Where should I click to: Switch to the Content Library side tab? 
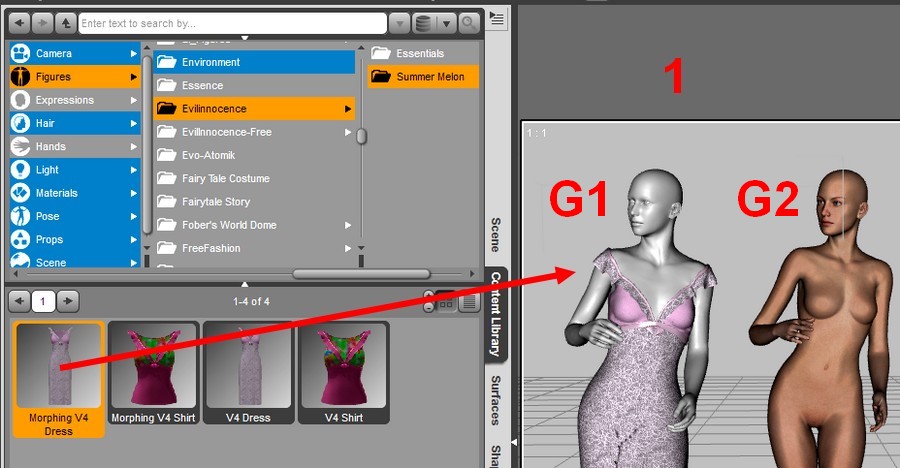[496, 315]
